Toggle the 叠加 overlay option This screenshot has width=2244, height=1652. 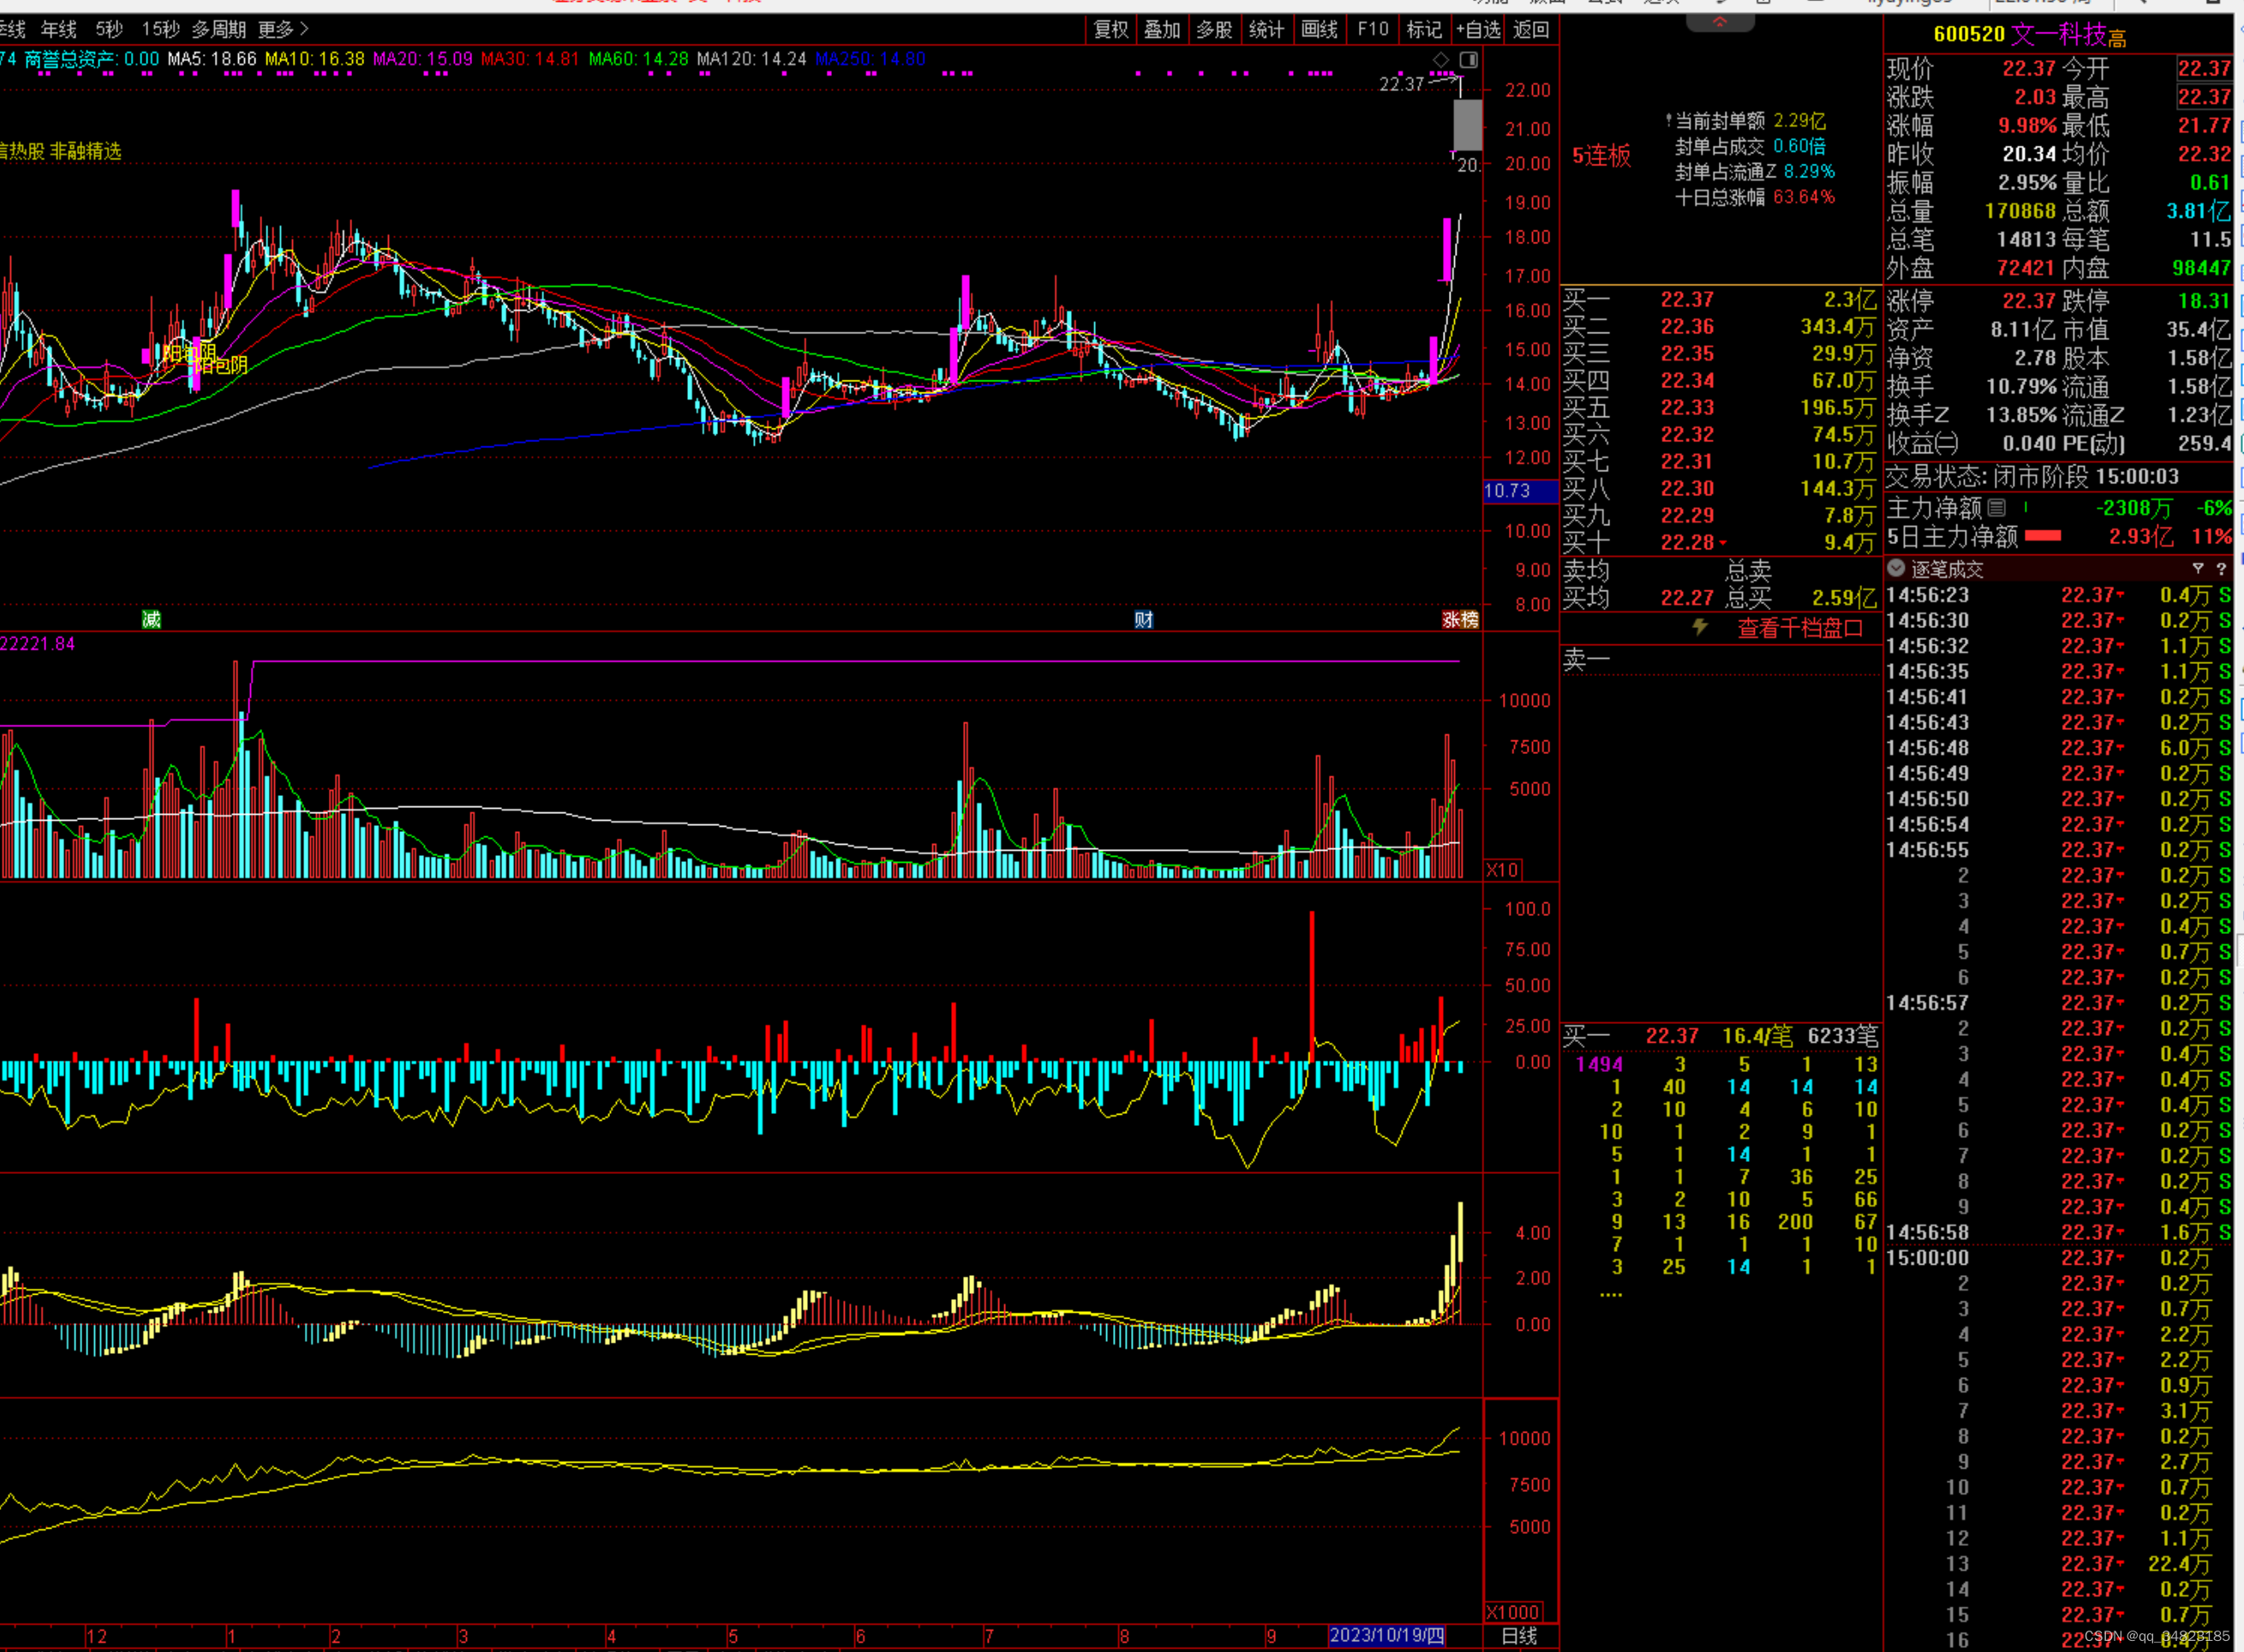point(1162,30)
